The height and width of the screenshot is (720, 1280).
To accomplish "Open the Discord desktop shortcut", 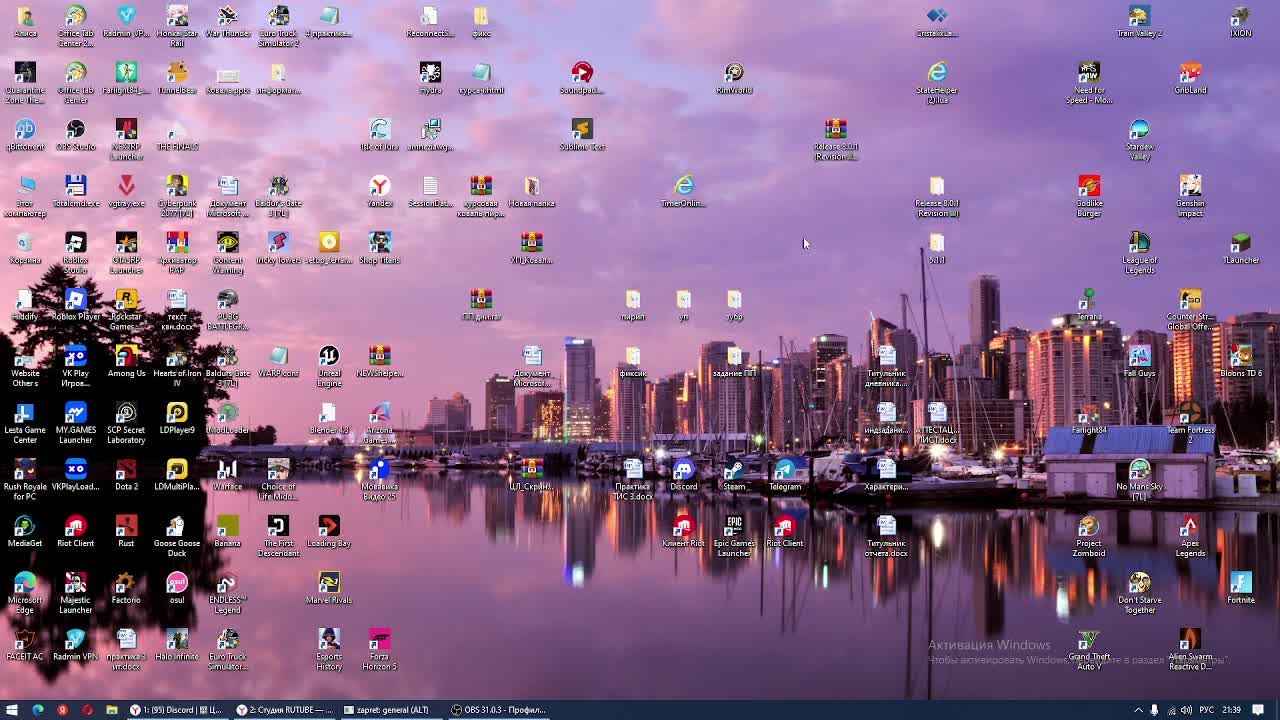I will tap(684, 475).
